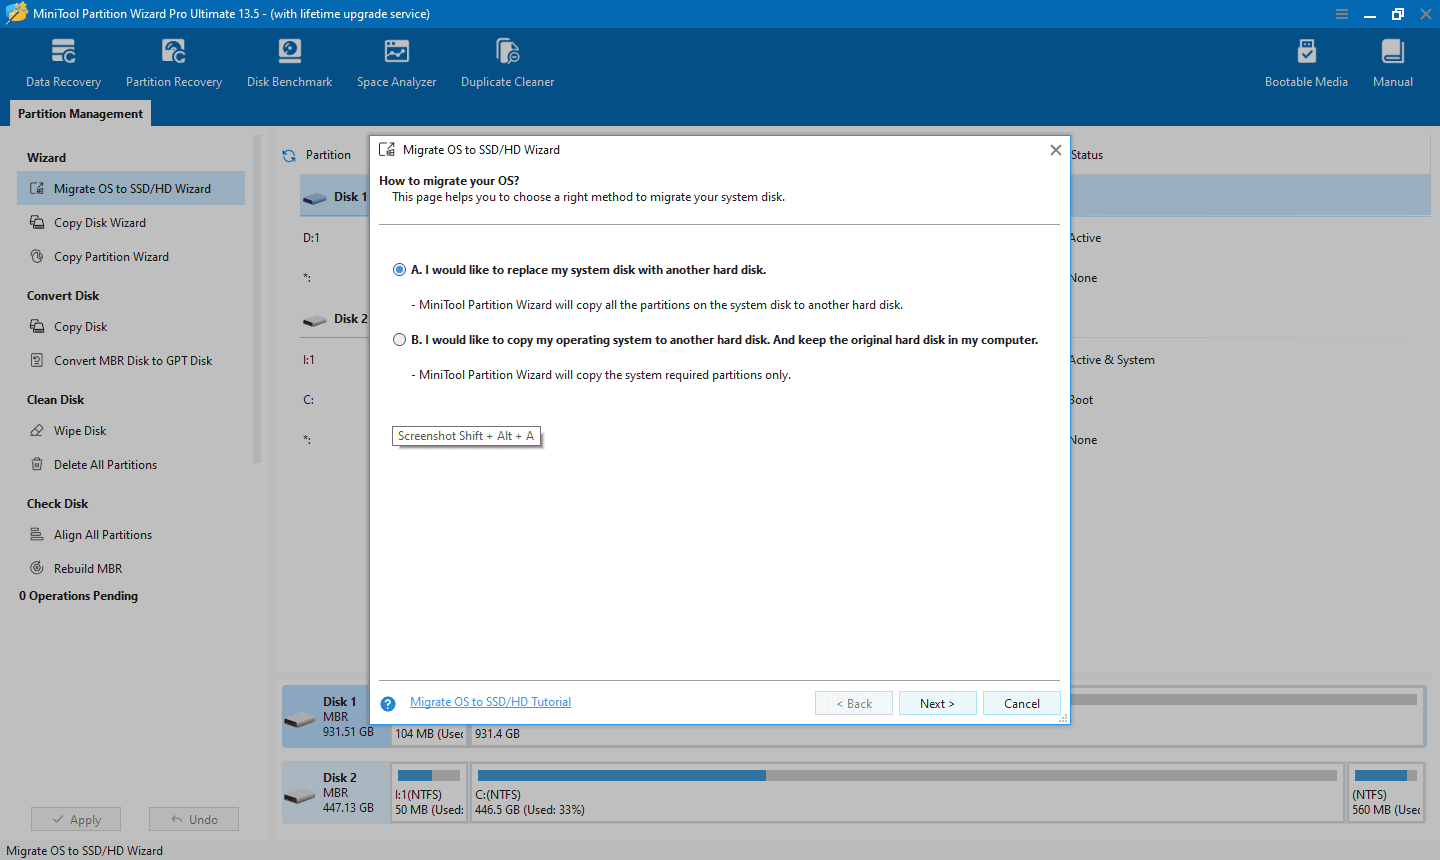
Task: Click the Next button in the wizard
Action: (937, 703)
